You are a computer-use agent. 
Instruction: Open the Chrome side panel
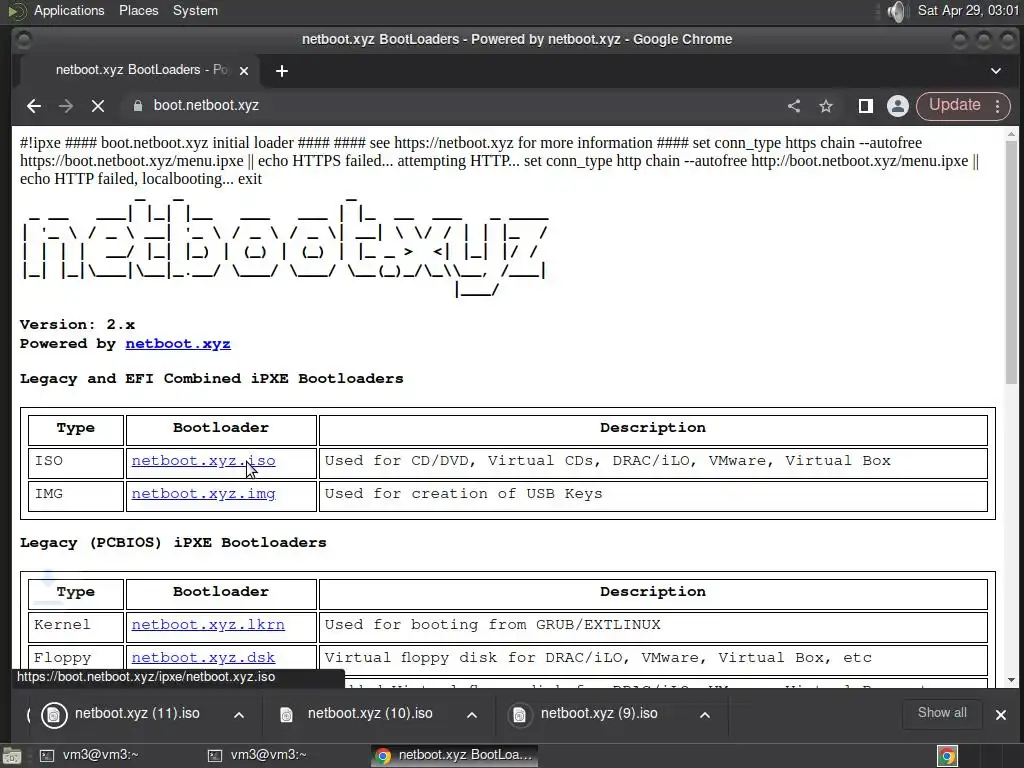pos(865,106)
